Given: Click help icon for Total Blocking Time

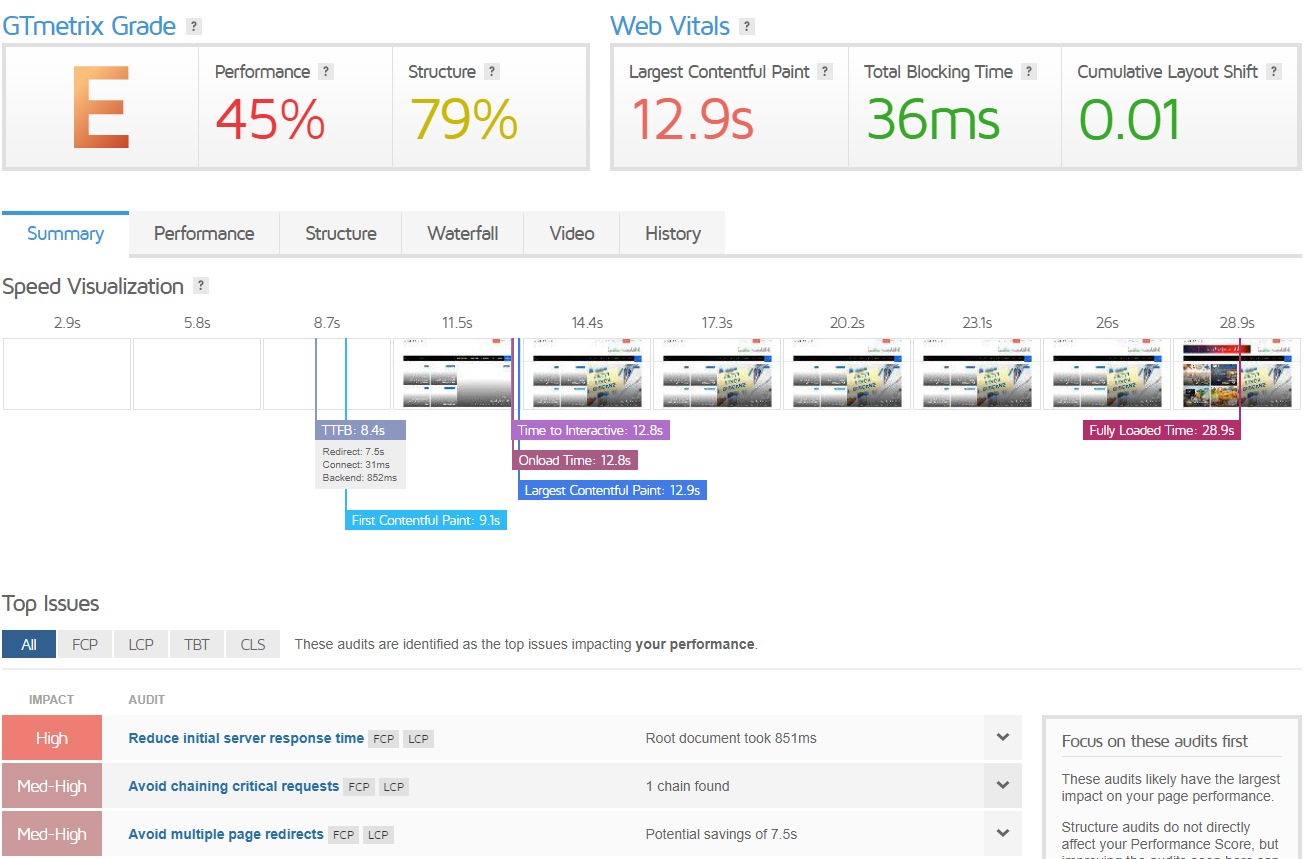Looking at the screenshot, I should (x=1028, y=72).
